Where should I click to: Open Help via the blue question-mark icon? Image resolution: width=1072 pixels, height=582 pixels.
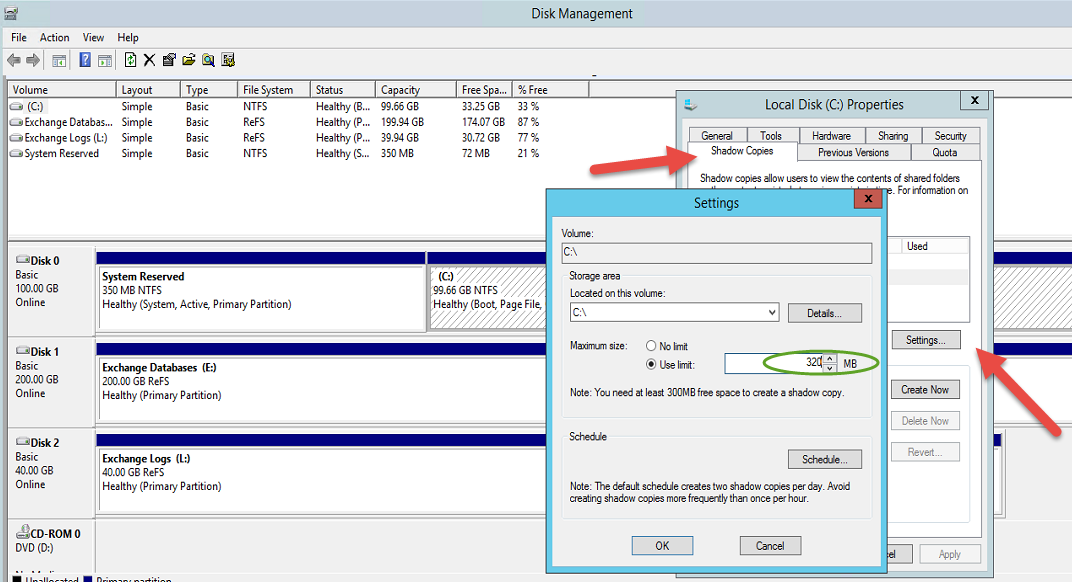tap(85, 60)
